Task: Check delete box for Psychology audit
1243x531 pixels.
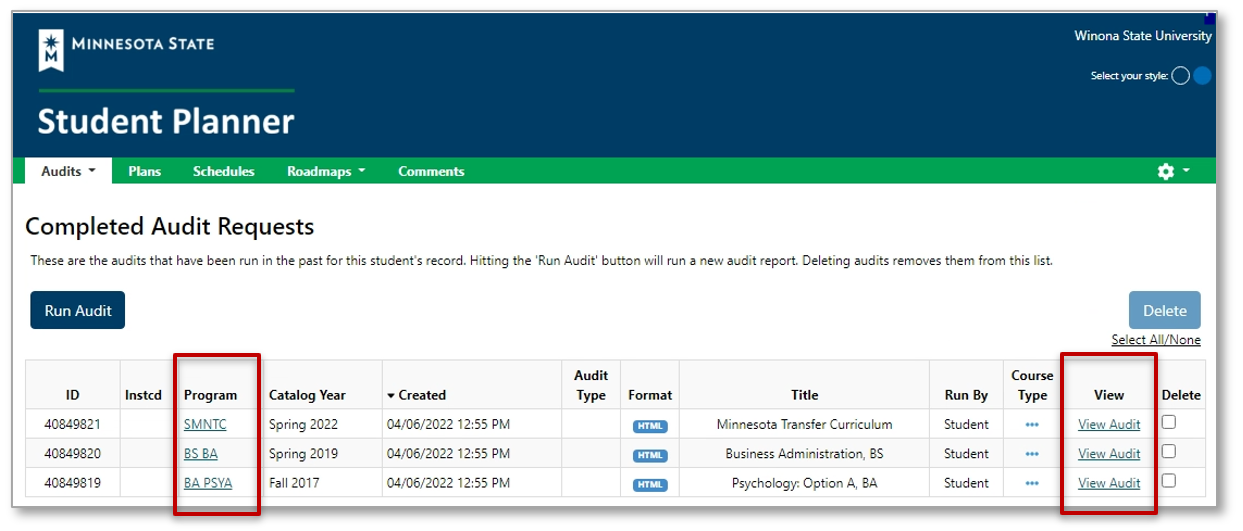Action: pyautogui.click(x=1168, y=481)
